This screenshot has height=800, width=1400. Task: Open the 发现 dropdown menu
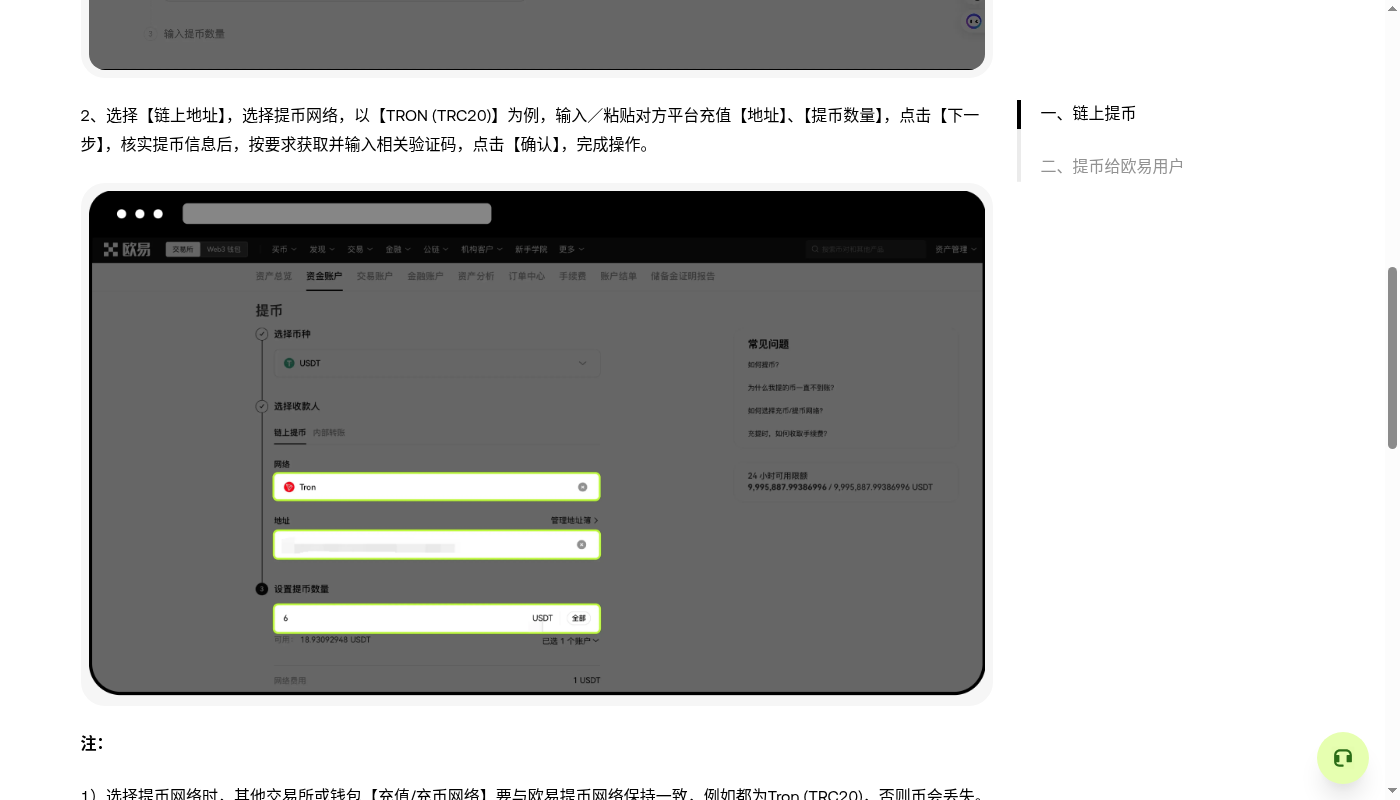[x=321, y=249]
